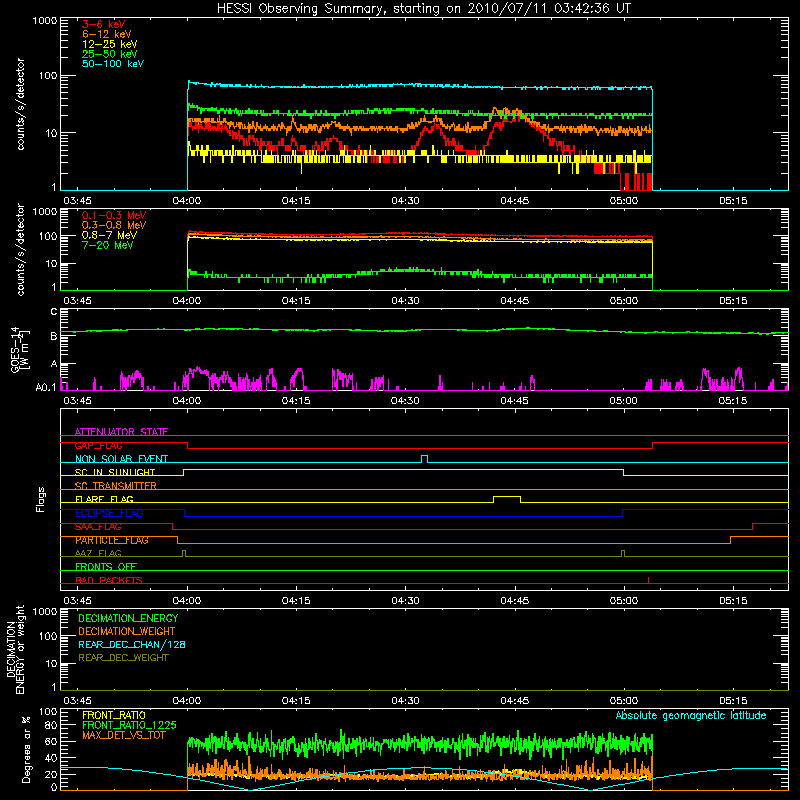Click the 03:45 tick label under GOES plot
This screenshot has height=800, width=800.
click(78, 401)
